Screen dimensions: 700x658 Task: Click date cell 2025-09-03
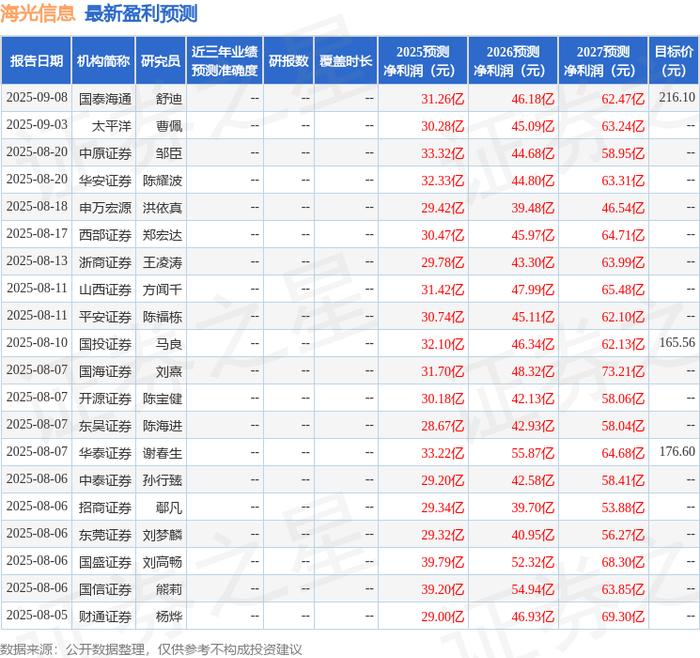click(x=37, y=125)
